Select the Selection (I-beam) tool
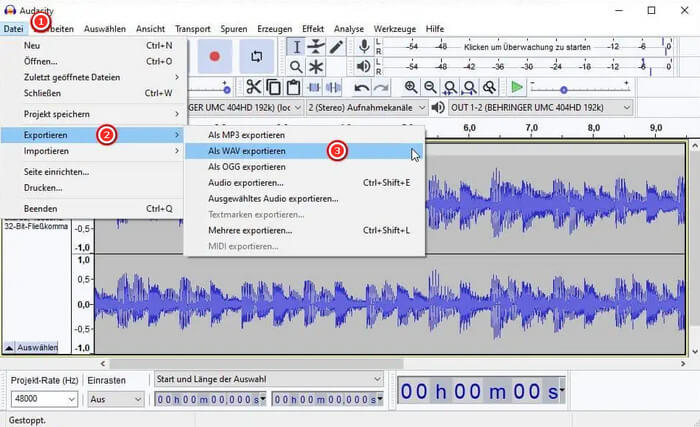The height and width of the screenshot is (427, 700). click(296, 47)
